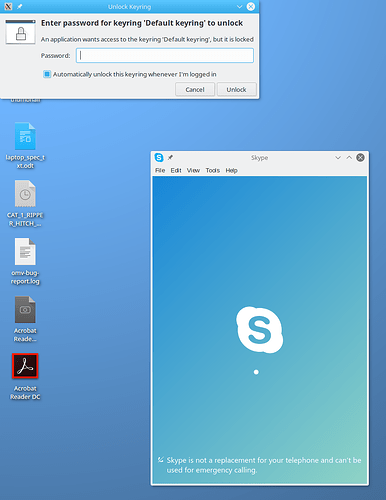Maximize the Skype window with the up chevron
This screenshot has width=386, height=500.
(349, 157)
